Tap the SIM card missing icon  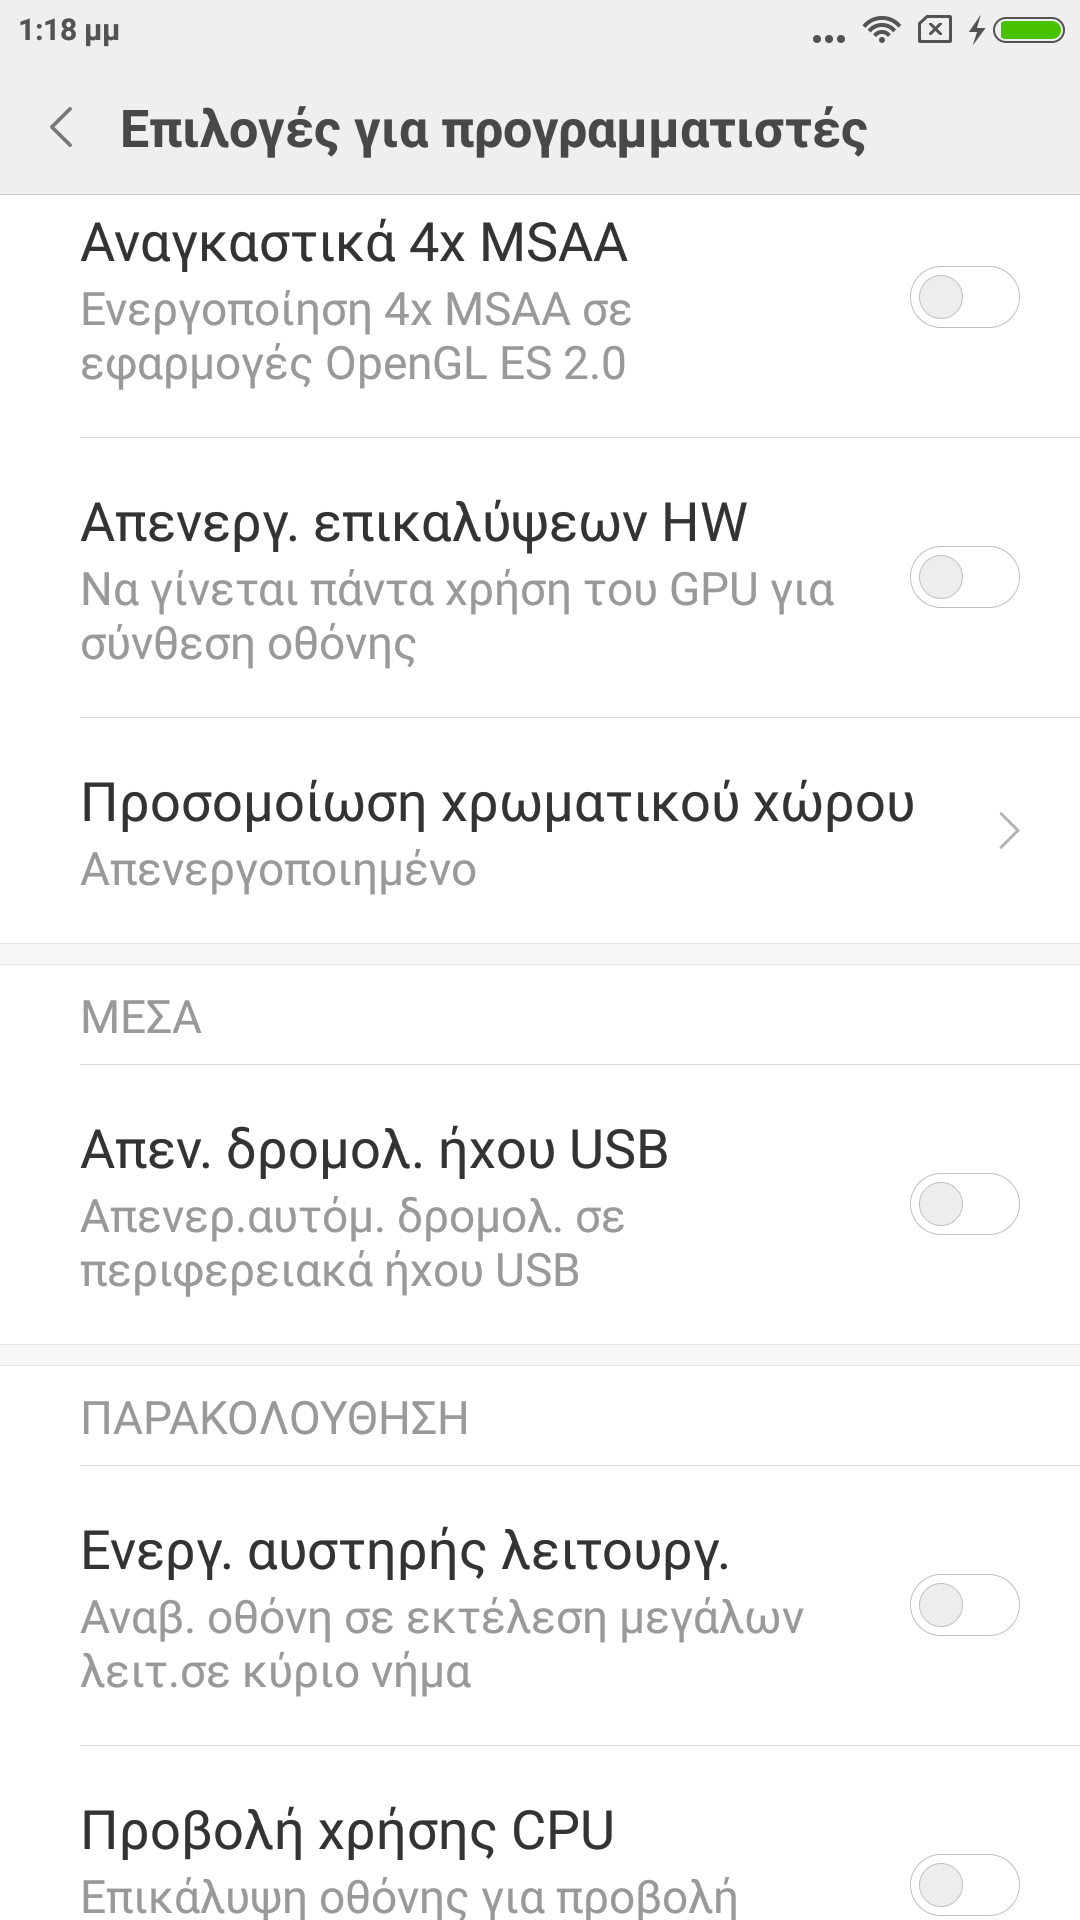934,30
